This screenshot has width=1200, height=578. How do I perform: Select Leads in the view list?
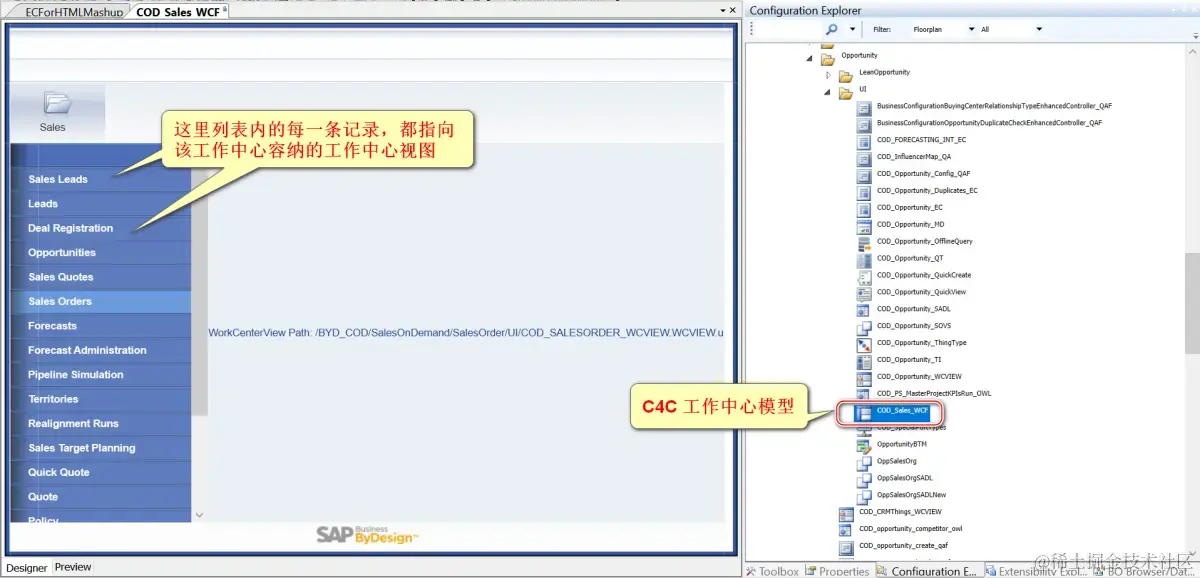(100, 203)
